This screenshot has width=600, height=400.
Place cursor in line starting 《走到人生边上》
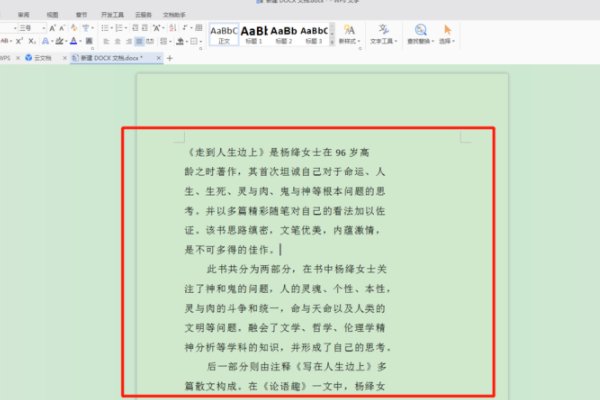pyautogui.click(x=277, y=152)
